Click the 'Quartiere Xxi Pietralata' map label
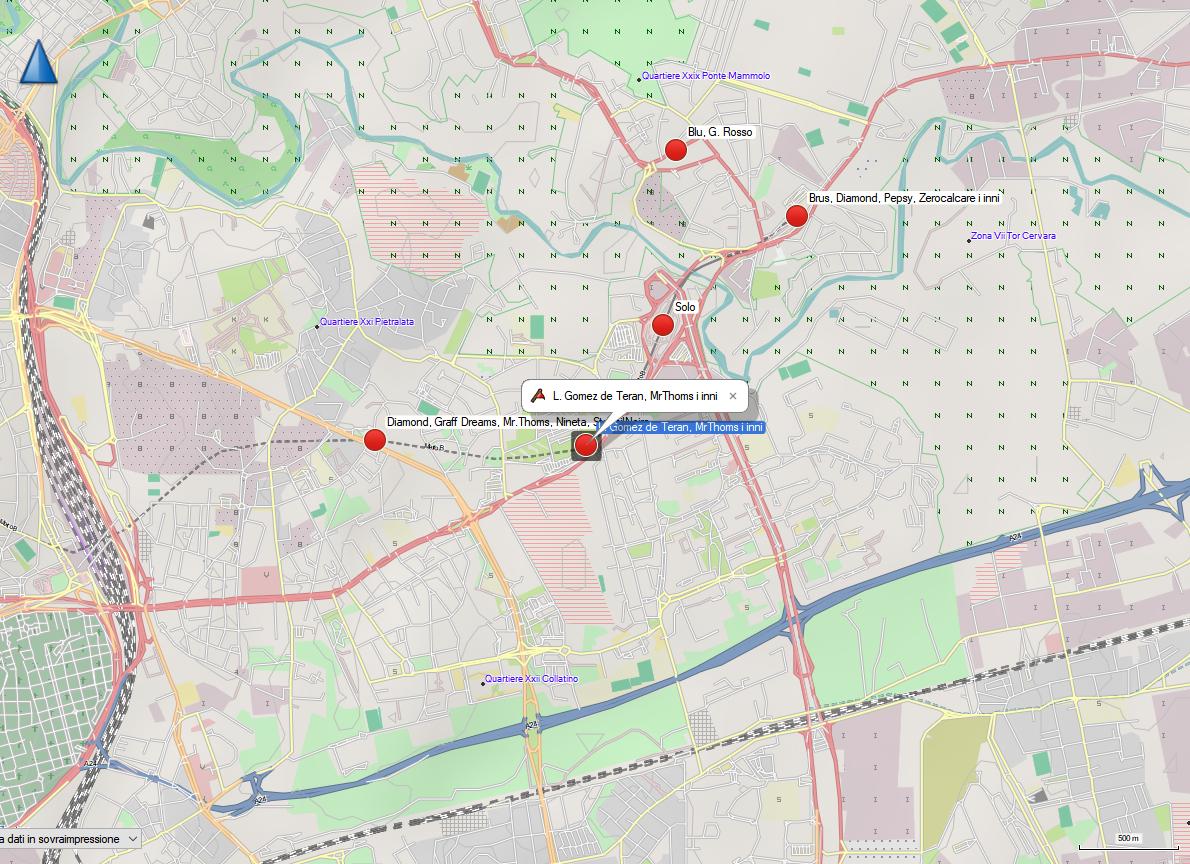1190x864 pixels. coord(366,323)
